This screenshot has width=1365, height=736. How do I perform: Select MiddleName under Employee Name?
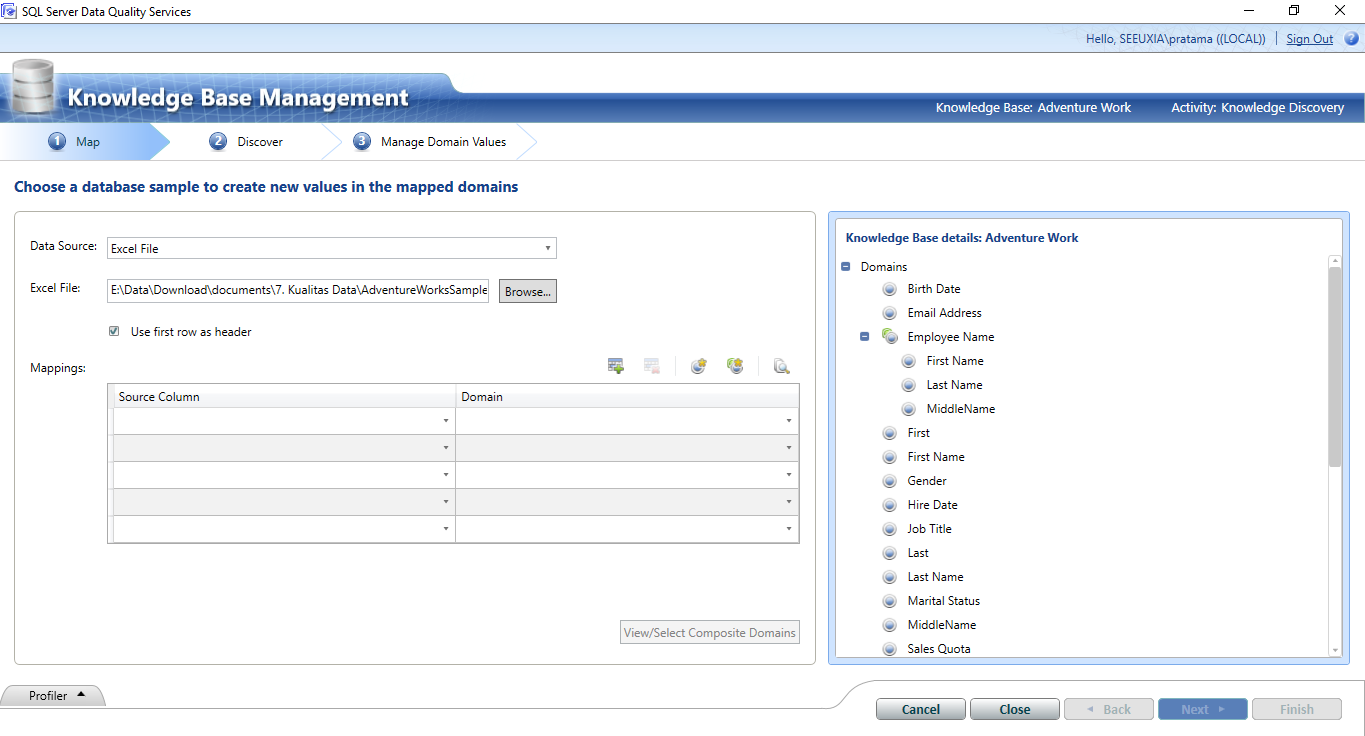click(961, 409)
